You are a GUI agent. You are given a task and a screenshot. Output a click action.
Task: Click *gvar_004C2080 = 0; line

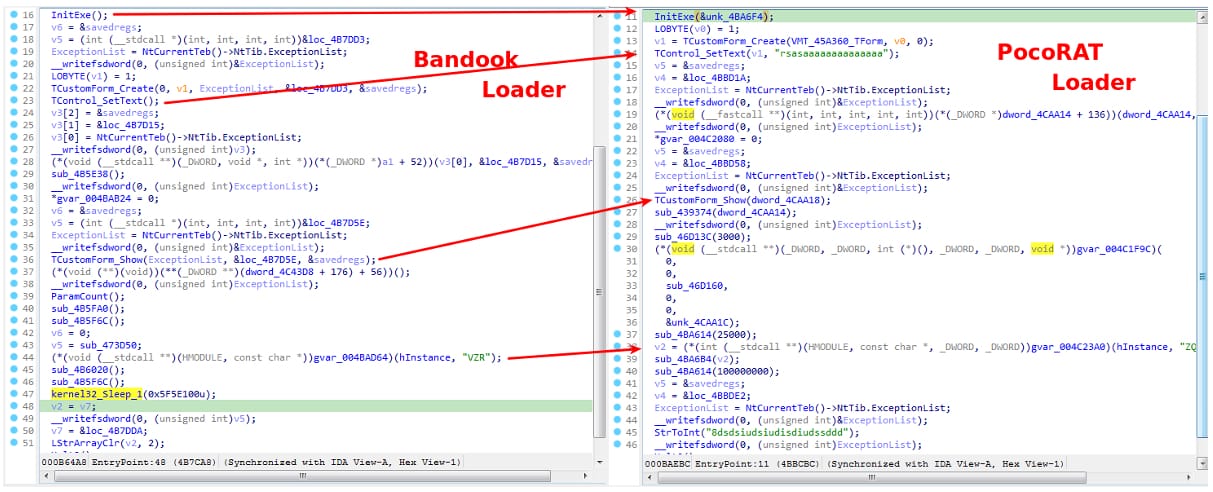coord(709,138)
